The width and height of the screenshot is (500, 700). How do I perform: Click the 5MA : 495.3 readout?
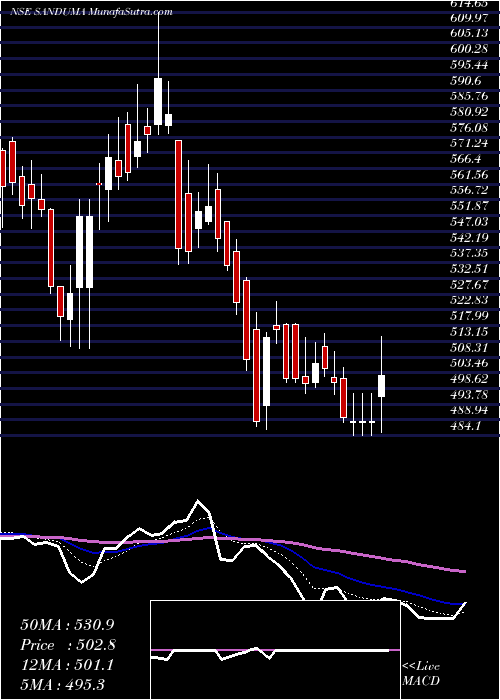pyautogui.click(x=62, y=685)
